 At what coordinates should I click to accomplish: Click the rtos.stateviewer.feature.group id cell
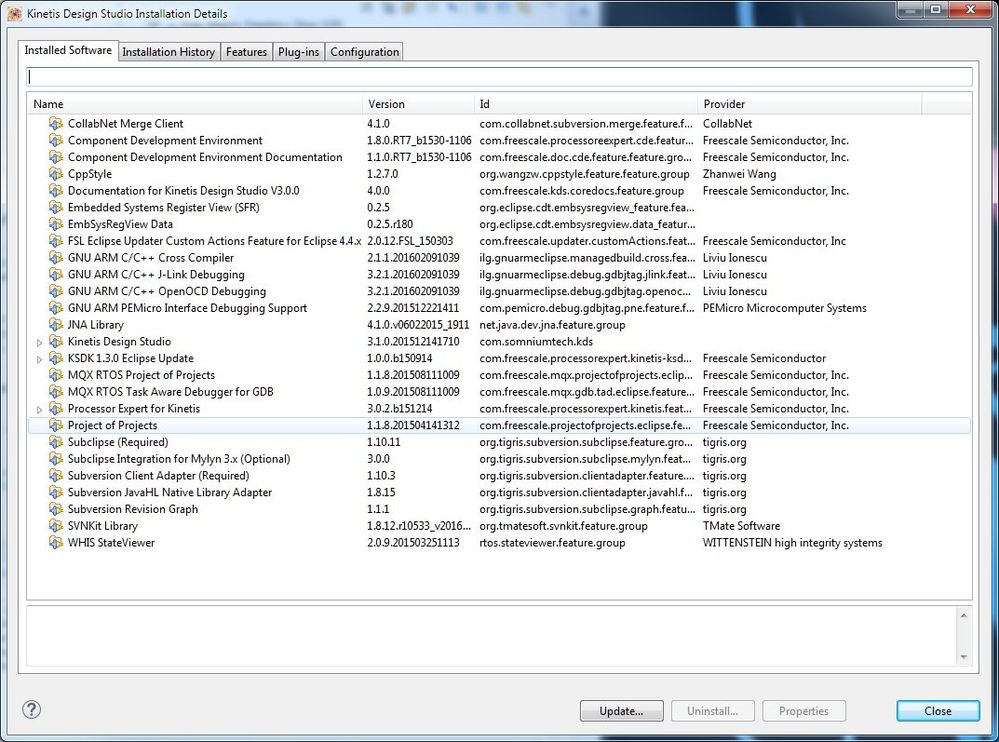552,543
